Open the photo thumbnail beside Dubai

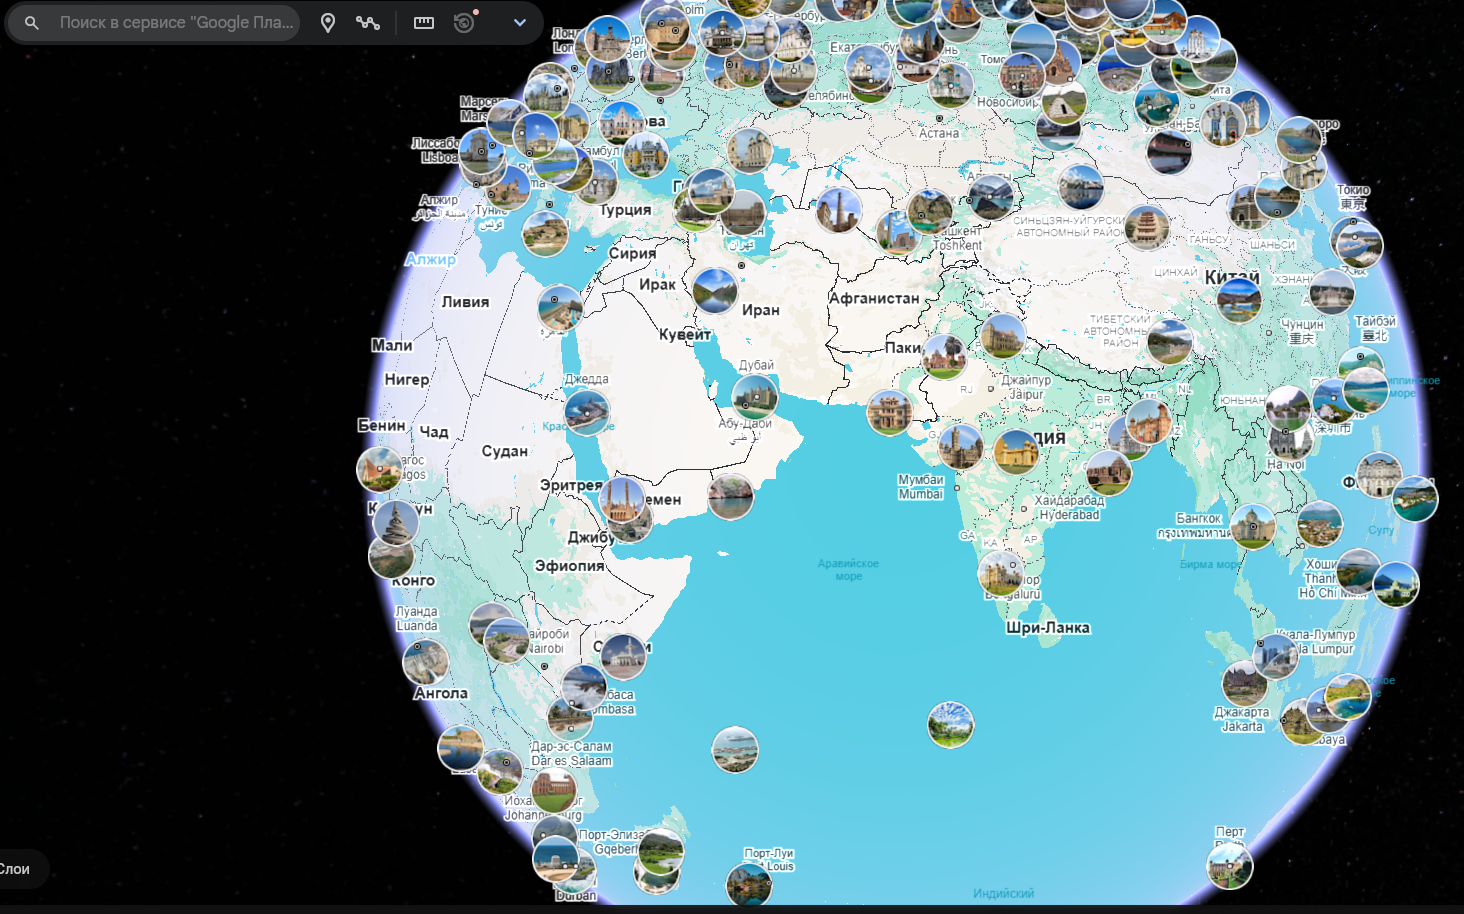coord(755,397)
